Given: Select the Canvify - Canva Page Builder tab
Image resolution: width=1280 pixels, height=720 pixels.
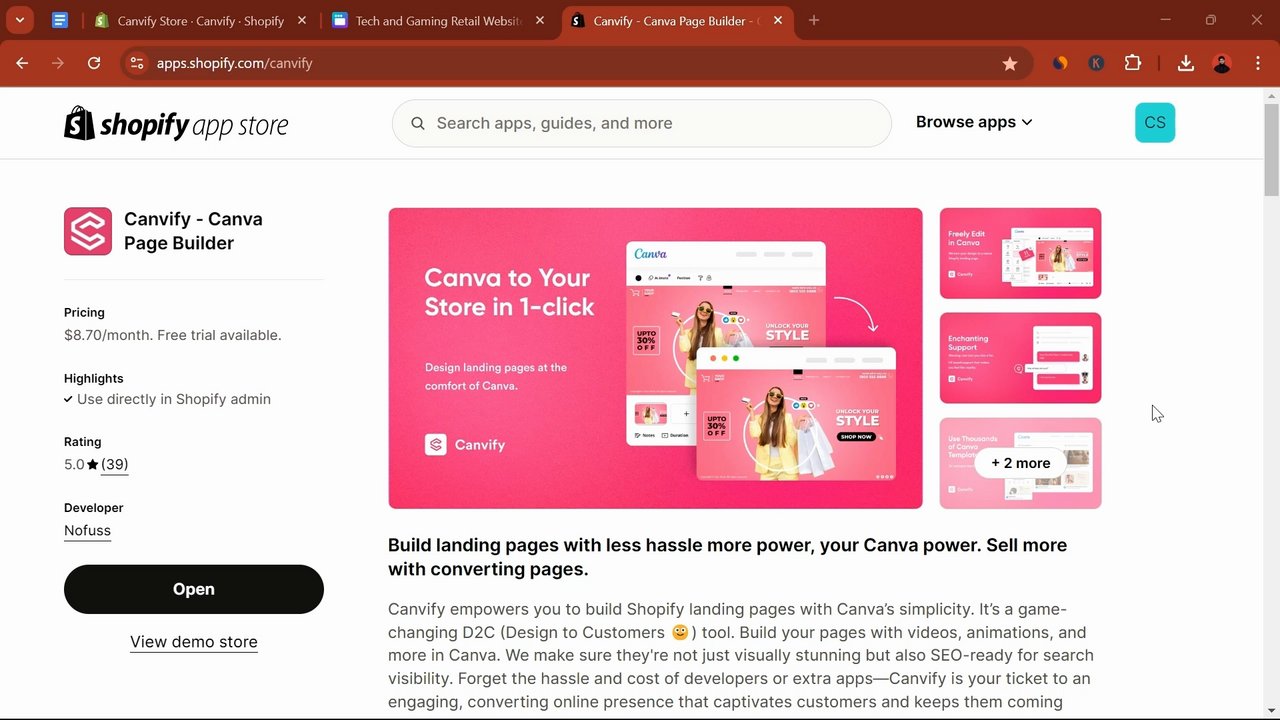Looking at the screenshot, I should tap(677, 20).
